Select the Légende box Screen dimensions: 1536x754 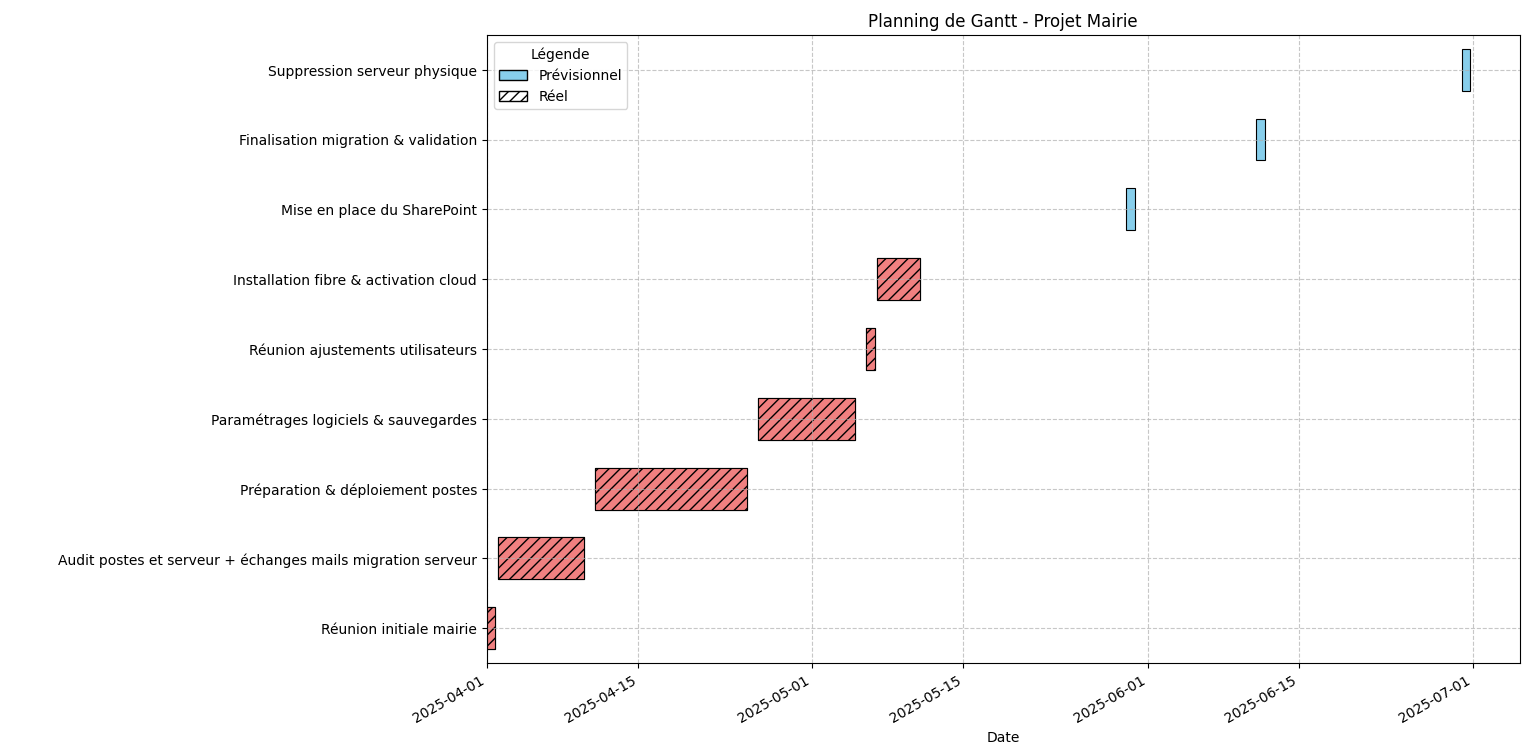(561, 73)
